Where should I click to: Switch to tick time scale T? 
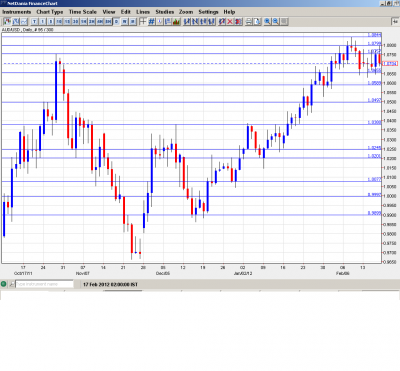click(x=34, y=22)
